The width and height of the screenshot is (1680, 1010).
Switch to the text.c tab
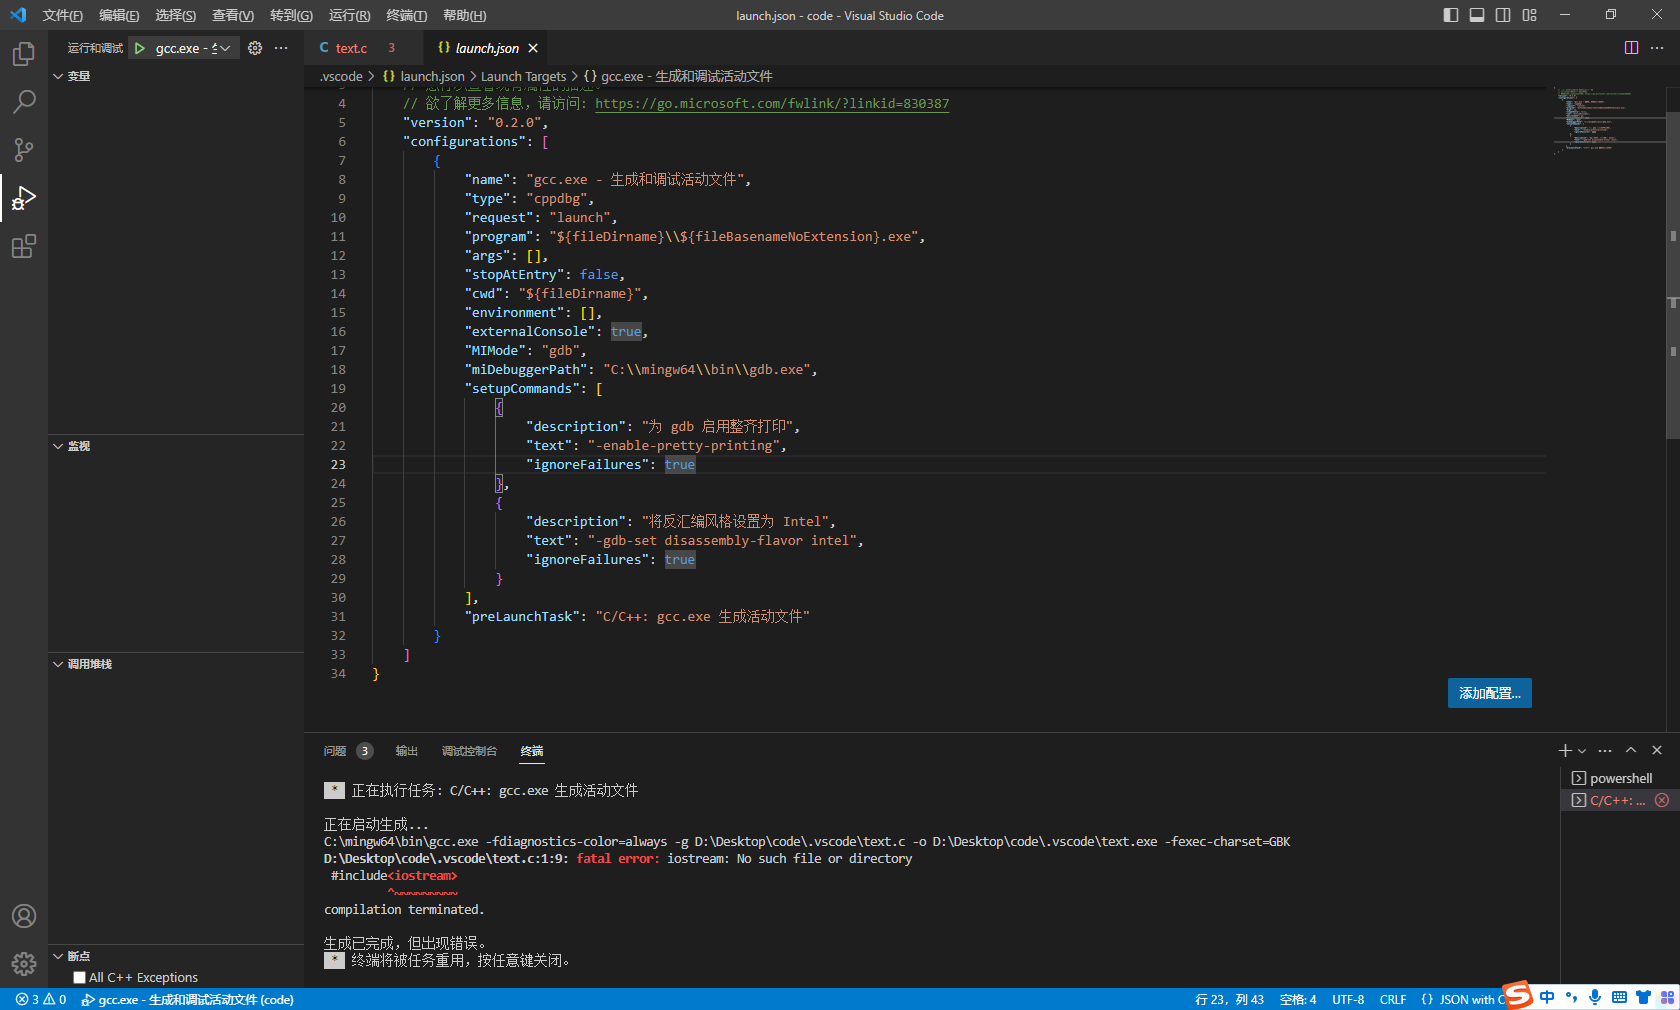pos(351,47)
